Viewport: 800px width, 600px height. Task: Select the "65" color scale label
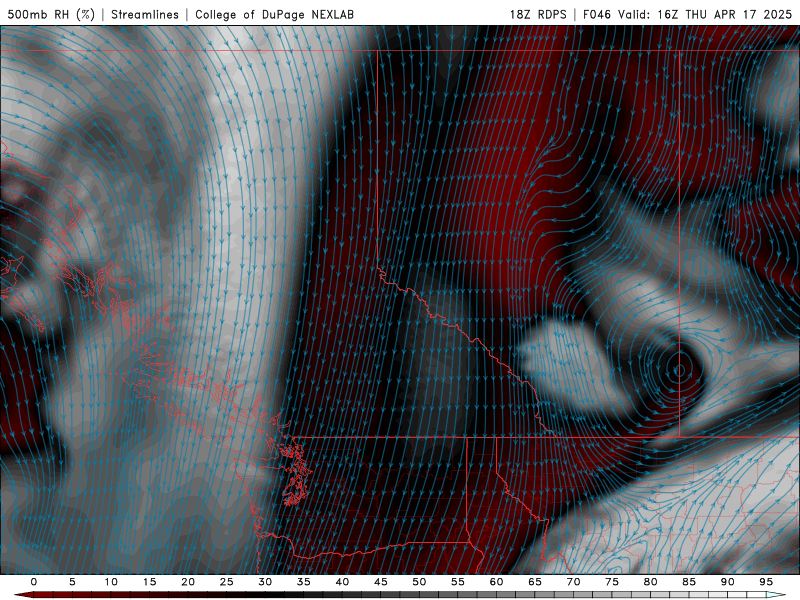point(535,582)
